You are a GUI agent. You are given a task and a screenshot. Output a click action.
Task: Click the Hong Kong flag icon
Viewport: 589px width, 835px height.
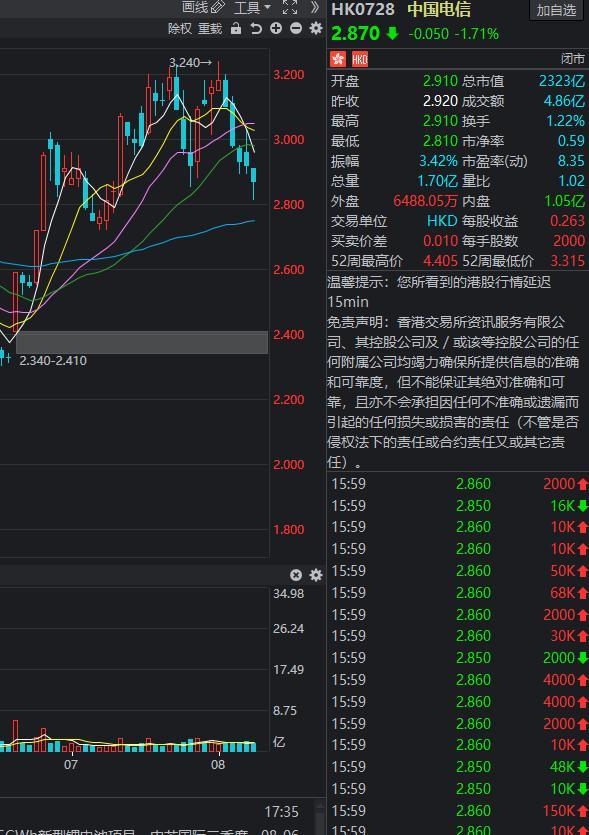pos(338,59)
